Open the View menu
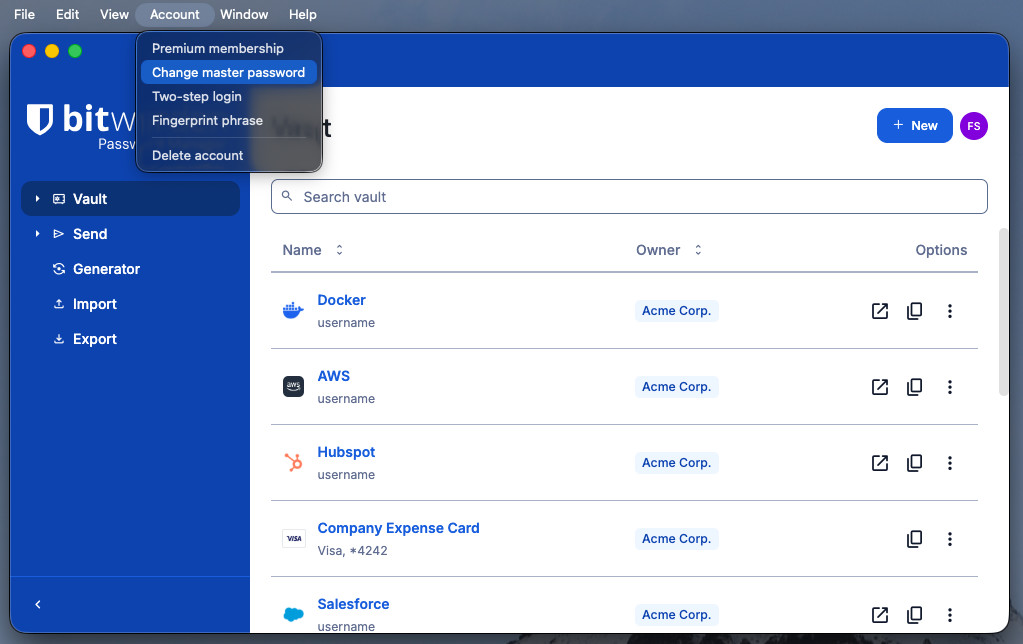Viewport: 1023px width, 644px height. click(x=114, y=14)
